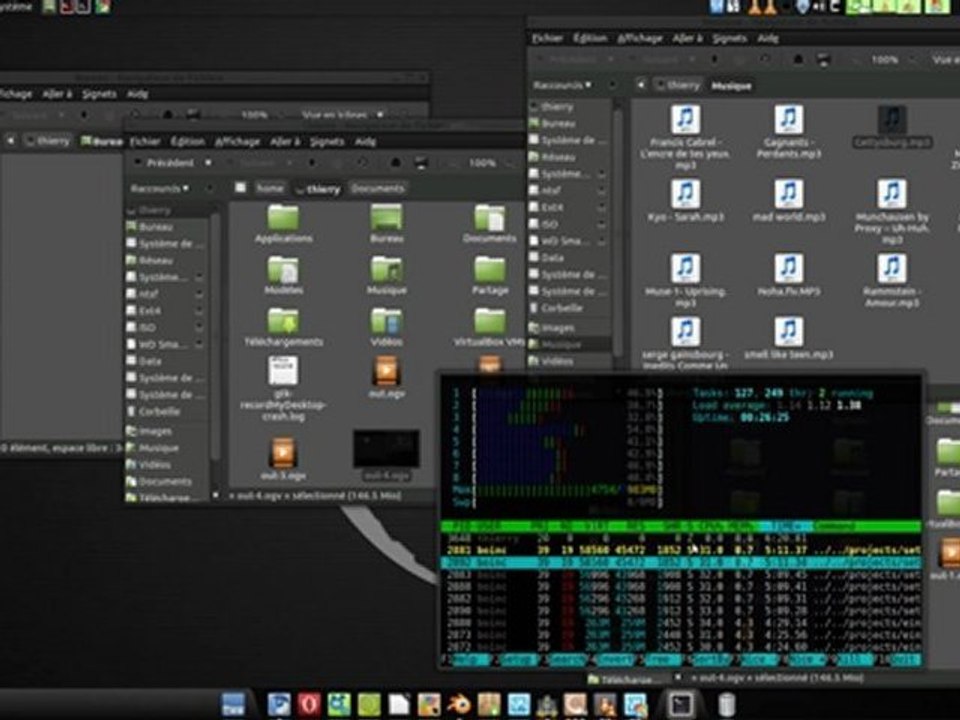
Task: Select Gagnants - Perdants.mp3 file
Action: [789, 132]
